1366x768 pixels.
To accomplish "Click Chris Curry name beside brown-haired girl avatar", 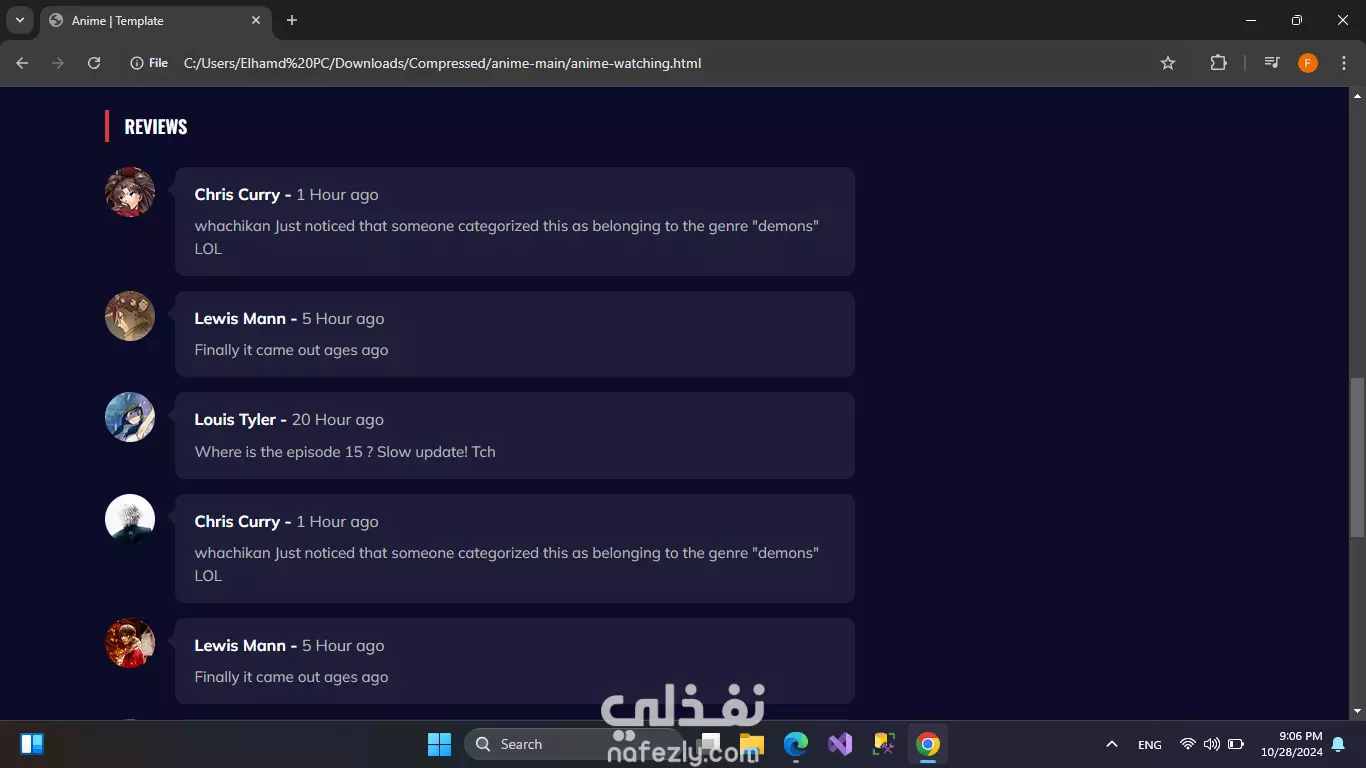I will (x=237, y=195).
